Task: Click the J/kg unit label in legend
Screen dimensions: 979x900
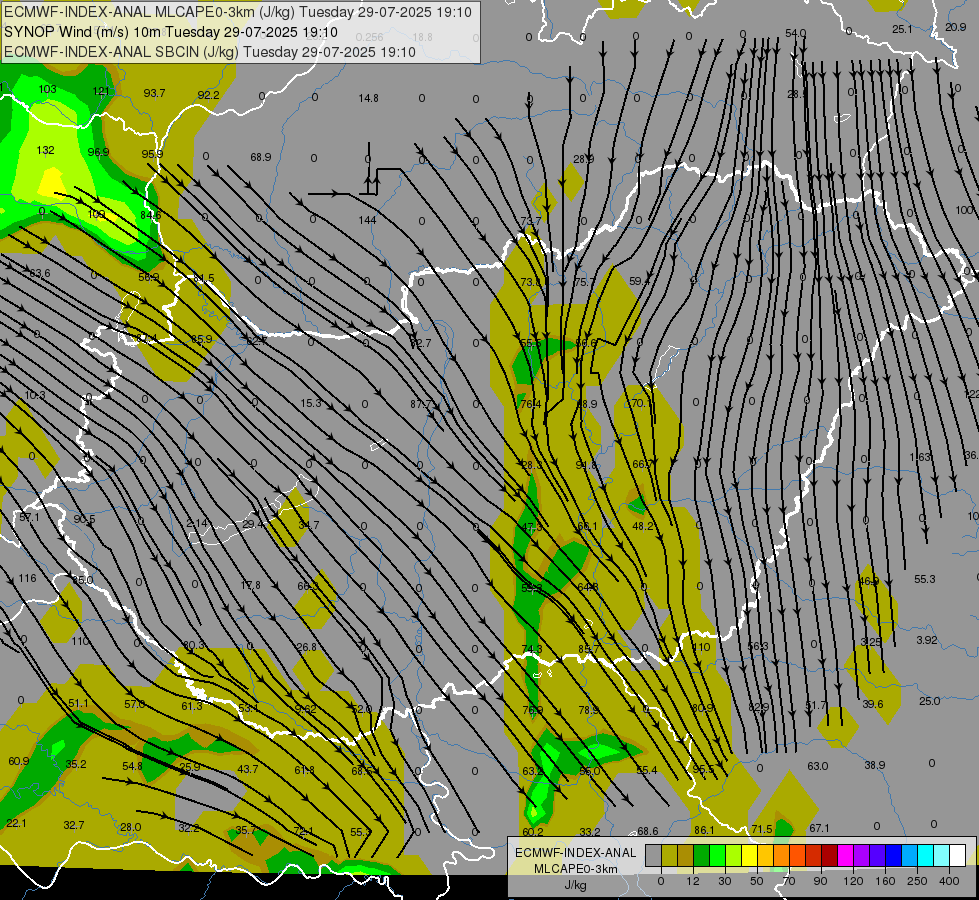Action: click(576, 885)
